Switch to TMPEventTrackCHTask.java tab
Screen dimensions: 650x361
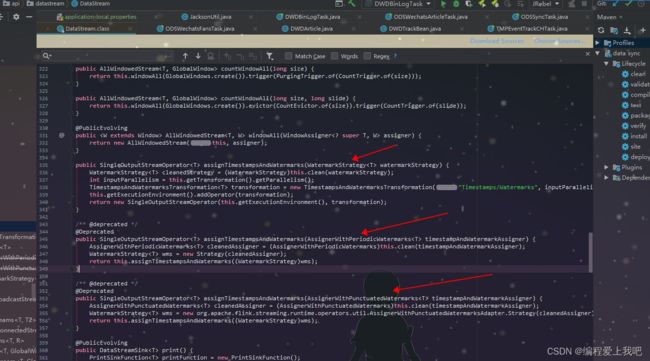[x=527, y=29]
